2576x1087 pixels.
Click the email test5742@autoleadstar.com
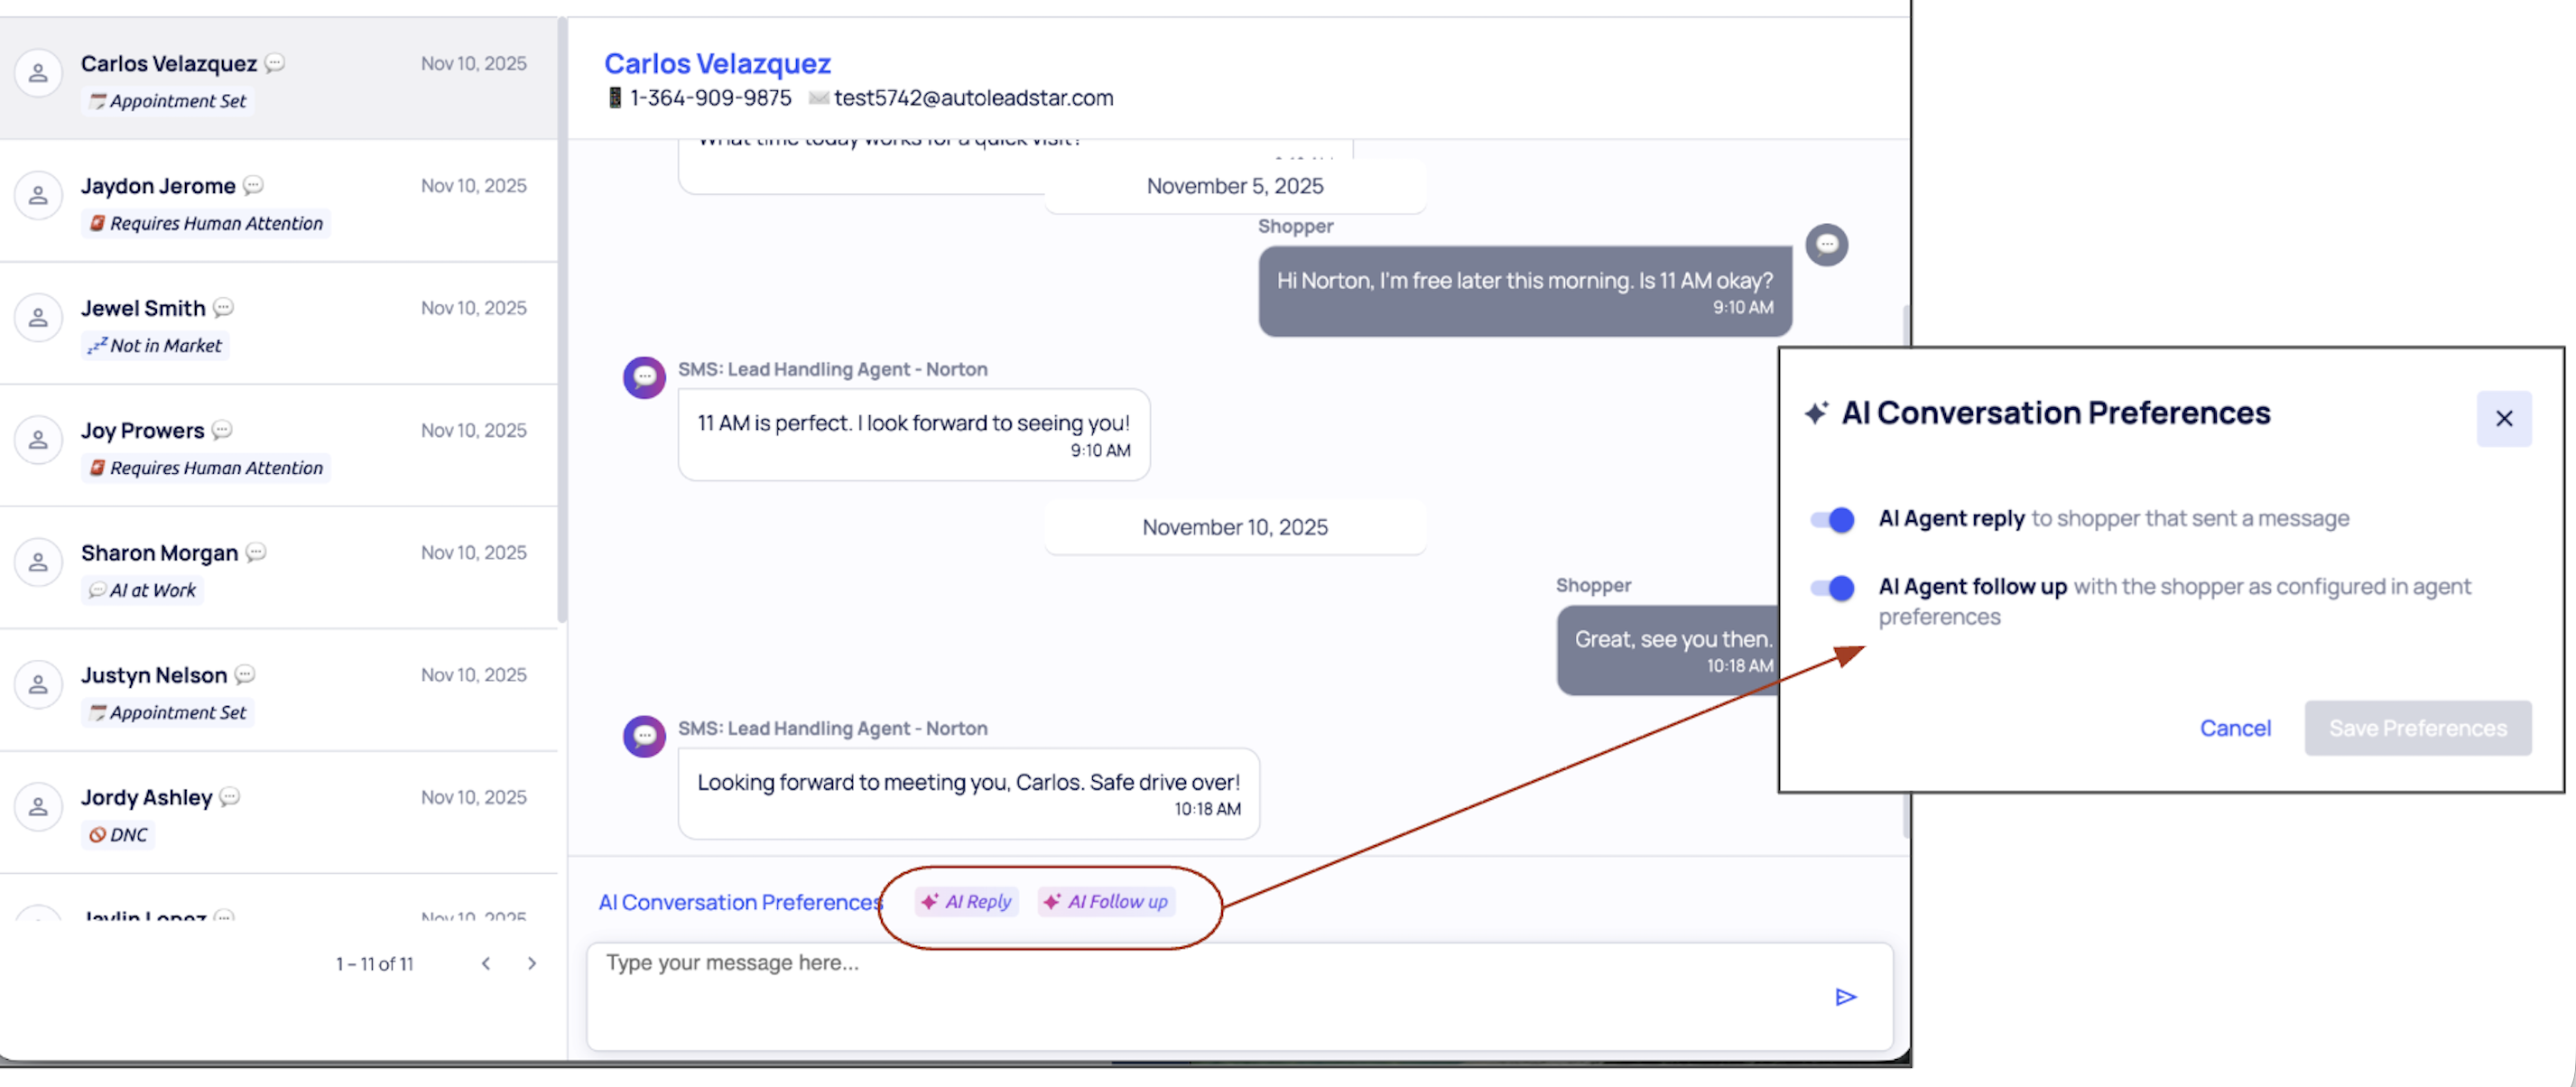pyautogui.click(x=973, y=98)
